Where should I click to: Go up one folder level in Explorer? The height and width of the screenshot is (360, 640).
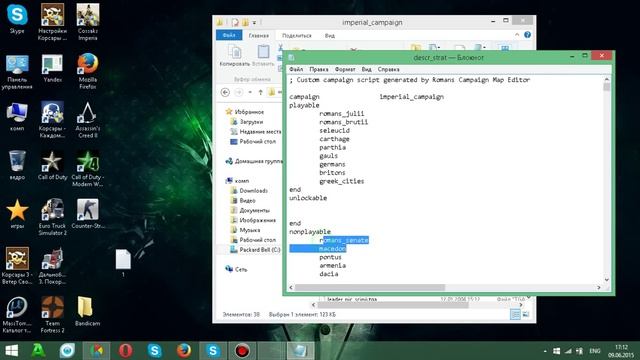(x=260, y=92)
